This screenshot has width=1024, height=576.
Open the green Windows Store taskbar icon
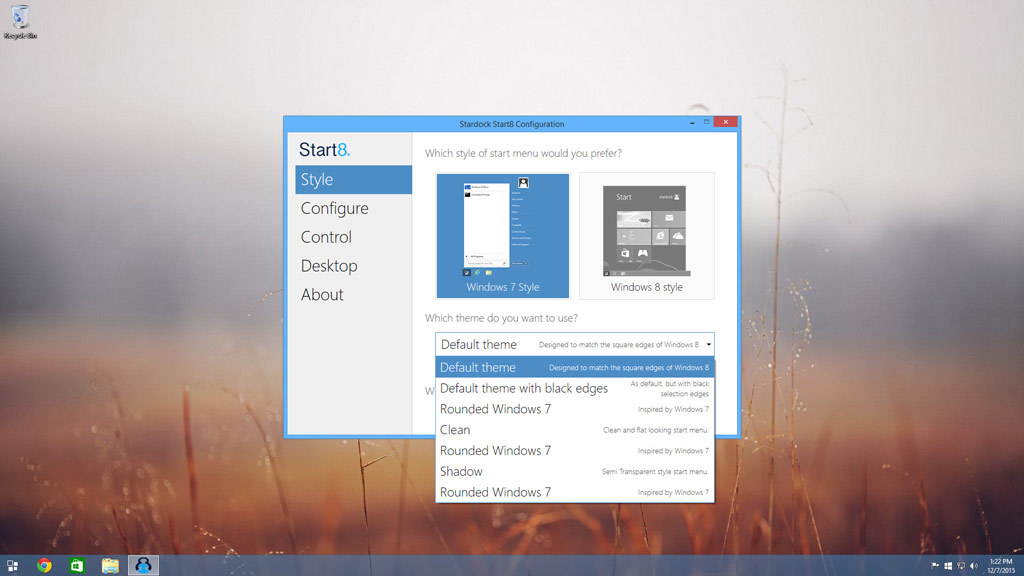77,566
